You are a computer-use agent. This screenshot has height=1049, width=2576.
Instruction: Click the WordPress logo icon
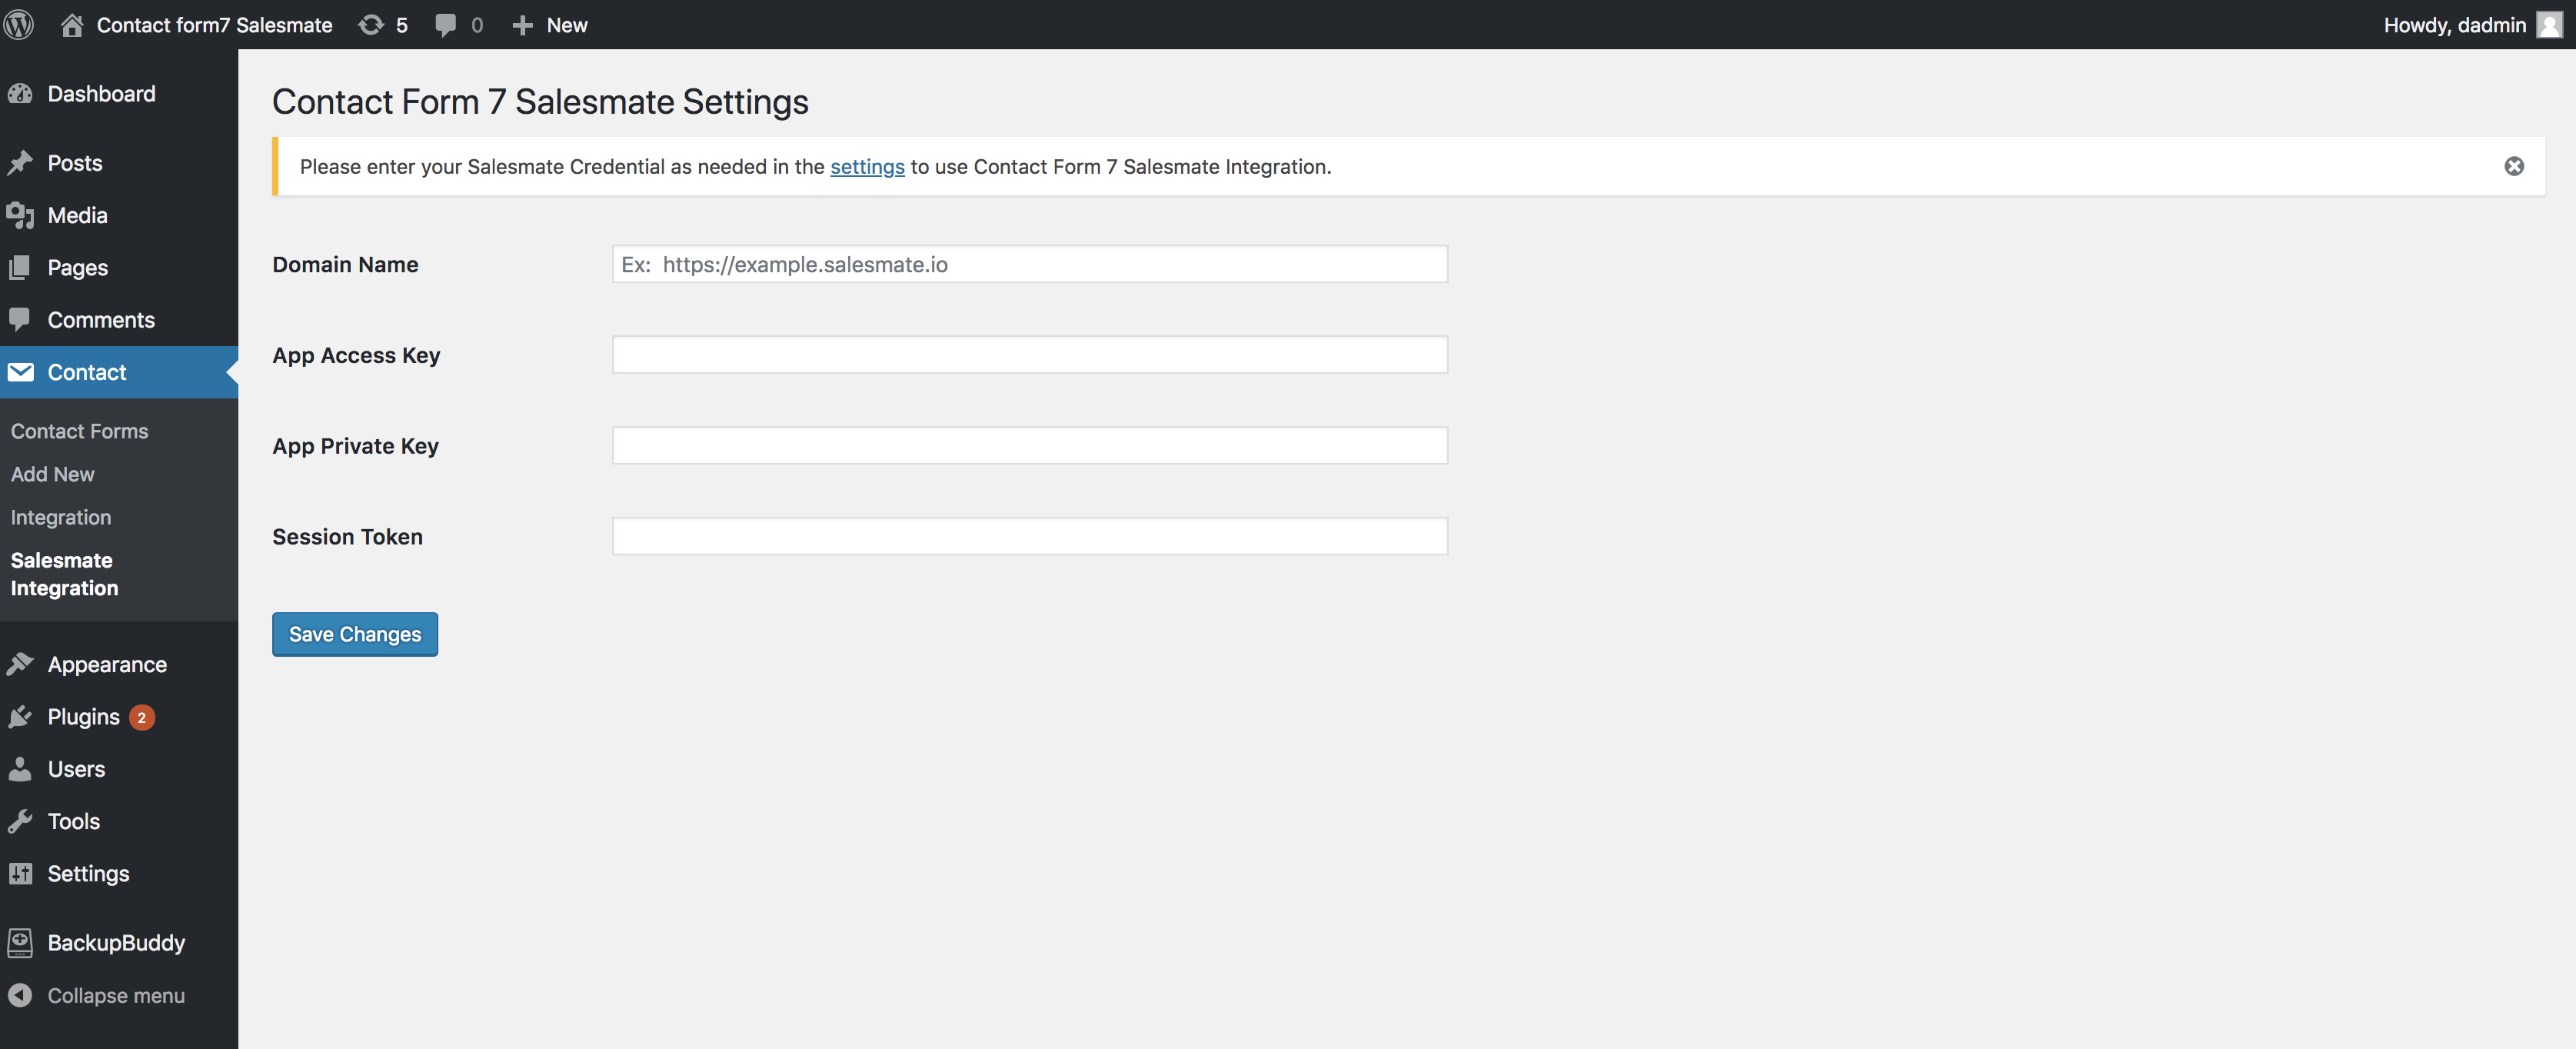[x=19, y=24]
